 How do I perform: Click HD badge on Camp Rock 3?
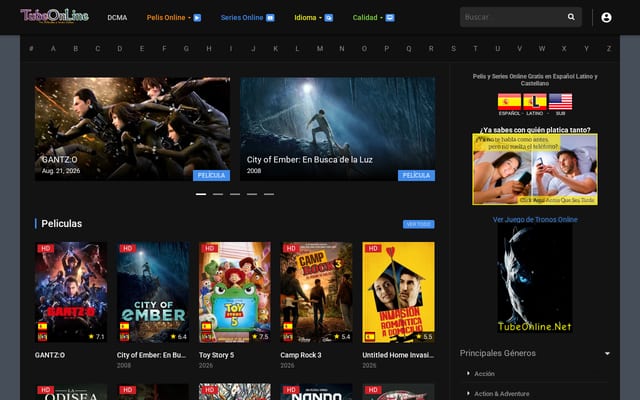pyautogui.click(x=291, y=248)
